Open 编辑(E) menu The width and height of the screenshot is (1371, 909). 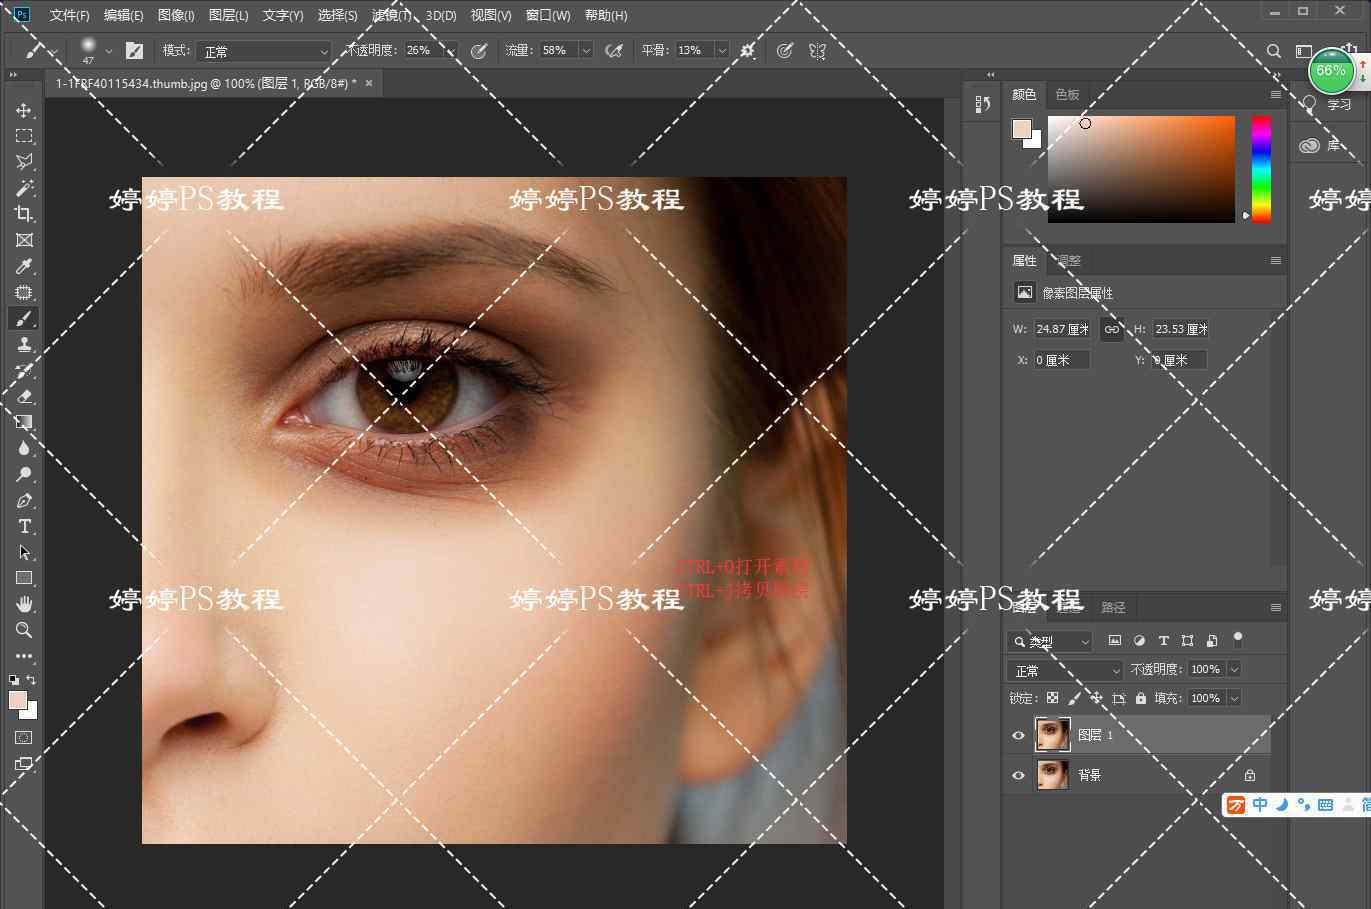tap(123, 15)
